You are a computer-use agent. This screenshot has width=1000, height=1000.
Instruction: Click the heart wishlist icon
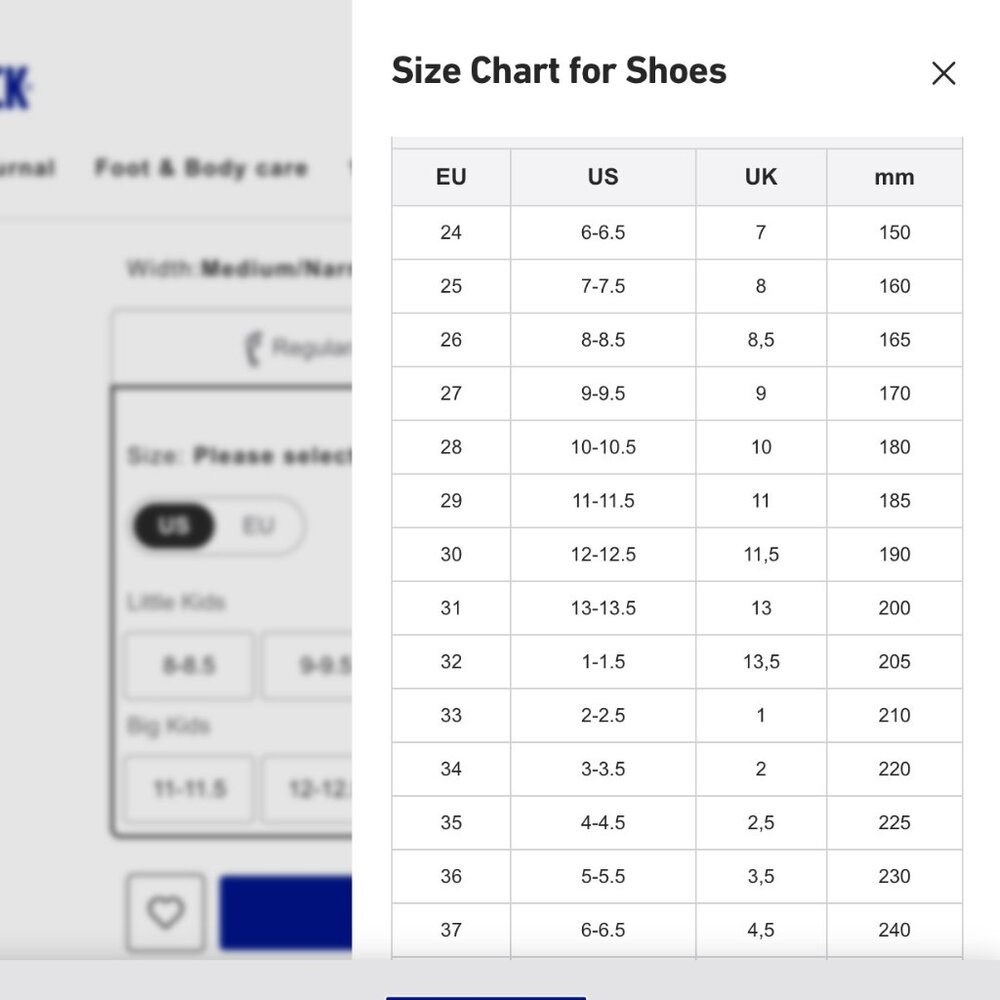pyautogui.click(x=166, y=912)
